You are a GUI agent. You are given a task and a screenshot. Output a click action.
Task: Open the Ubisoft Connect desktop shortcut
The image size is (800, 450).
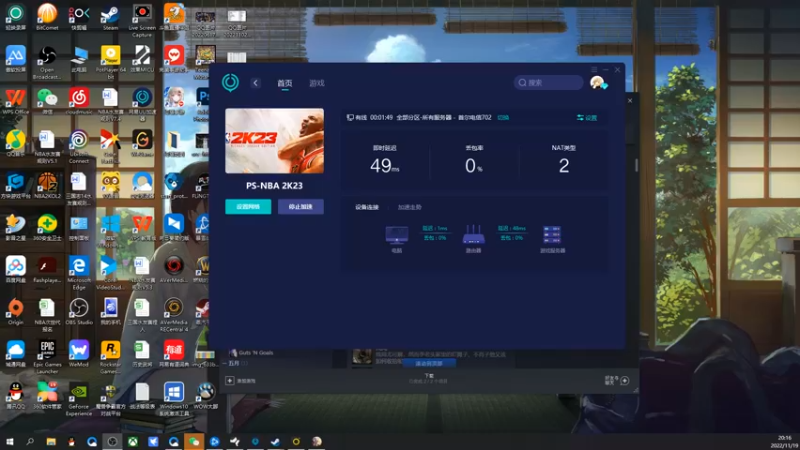pyautogui.click(x=79, y=147)
